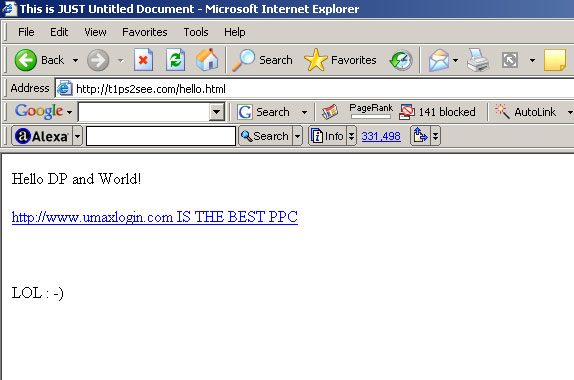This screenshot has height=380, width=574.
Task: Click the Google toolbar search input
Action: (144, 112)
